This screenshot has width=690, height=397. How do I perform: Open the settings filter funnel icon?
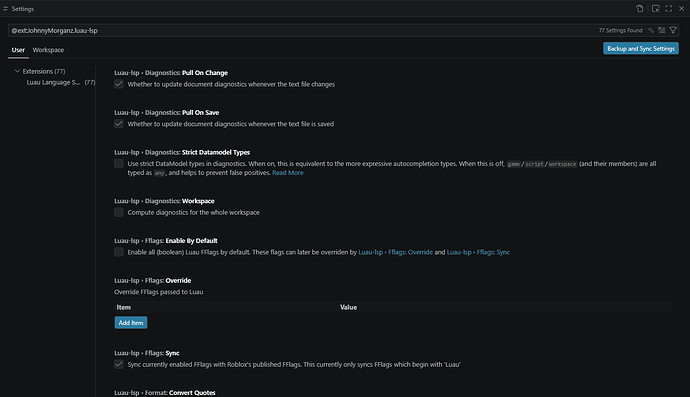(673, 30)
